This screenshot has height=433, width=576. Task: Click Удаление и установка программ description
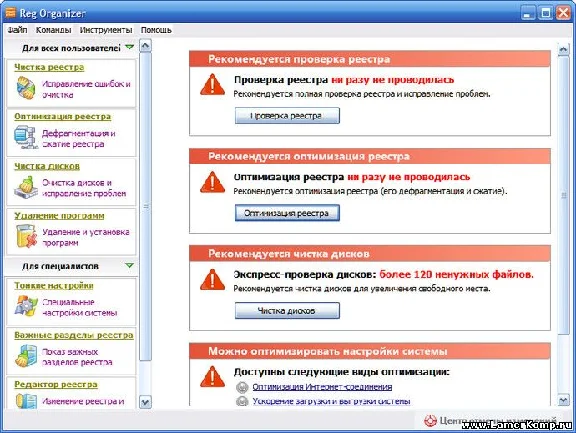(86, 237)
